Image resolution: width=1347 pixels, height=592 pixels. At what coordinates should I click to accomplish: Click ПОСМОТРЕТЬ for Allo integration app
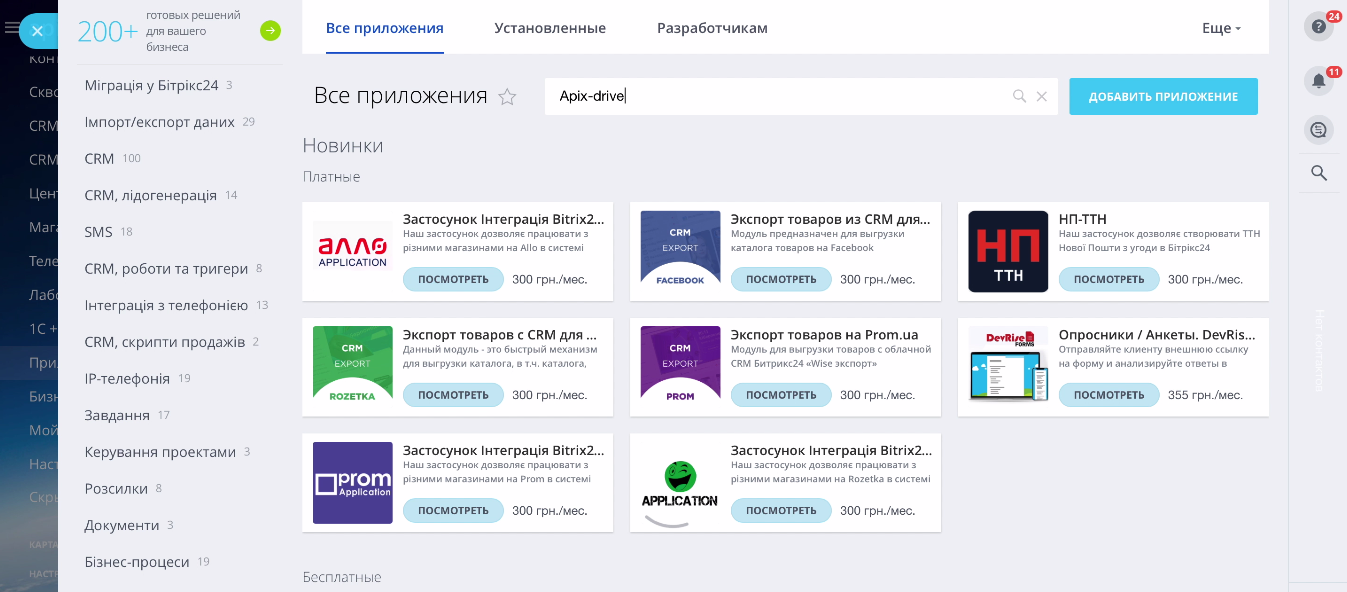(453, 279)
